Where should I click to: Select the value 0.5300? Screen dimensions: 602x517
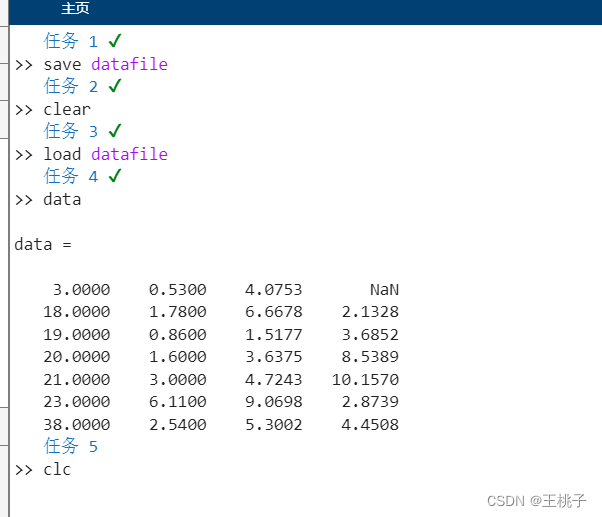pos(178,289)
